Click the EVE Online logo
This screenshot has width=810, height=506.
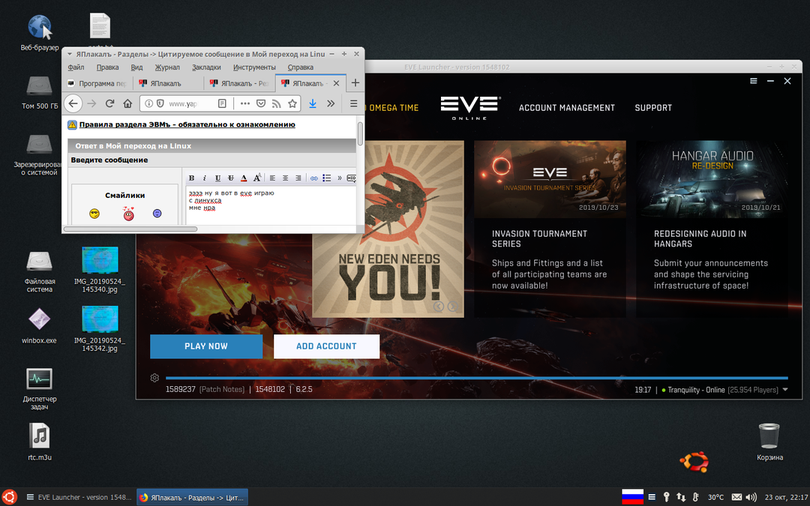[x=470, y=107]
